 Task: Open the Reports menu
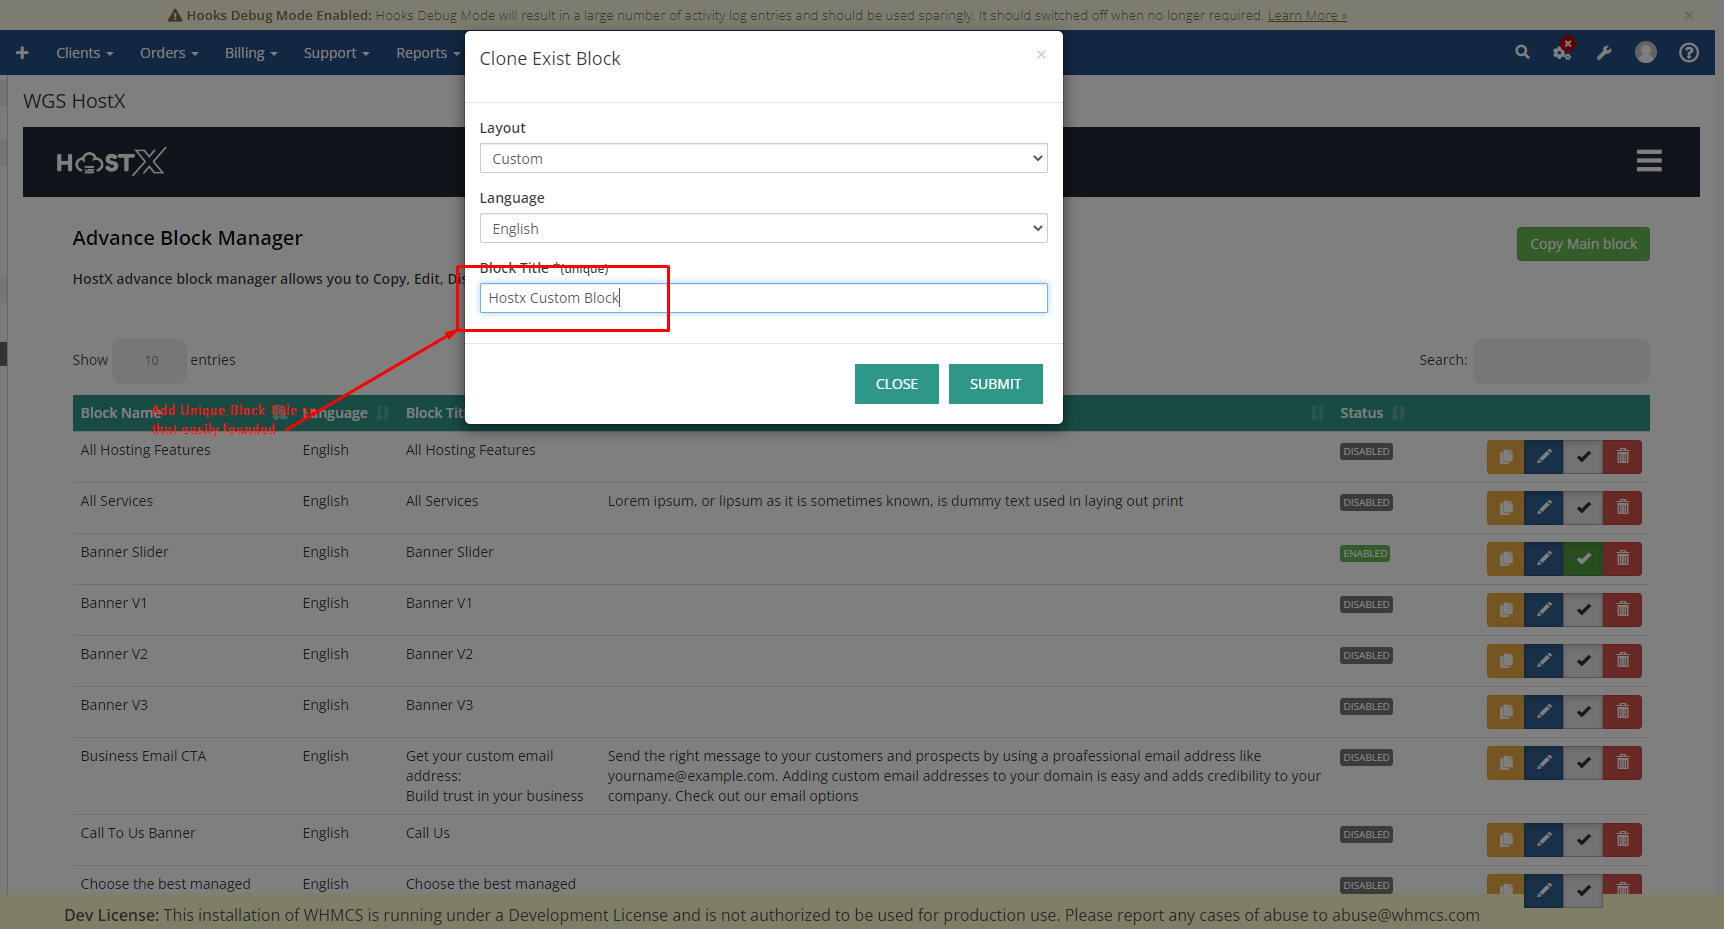coord(427,53)
